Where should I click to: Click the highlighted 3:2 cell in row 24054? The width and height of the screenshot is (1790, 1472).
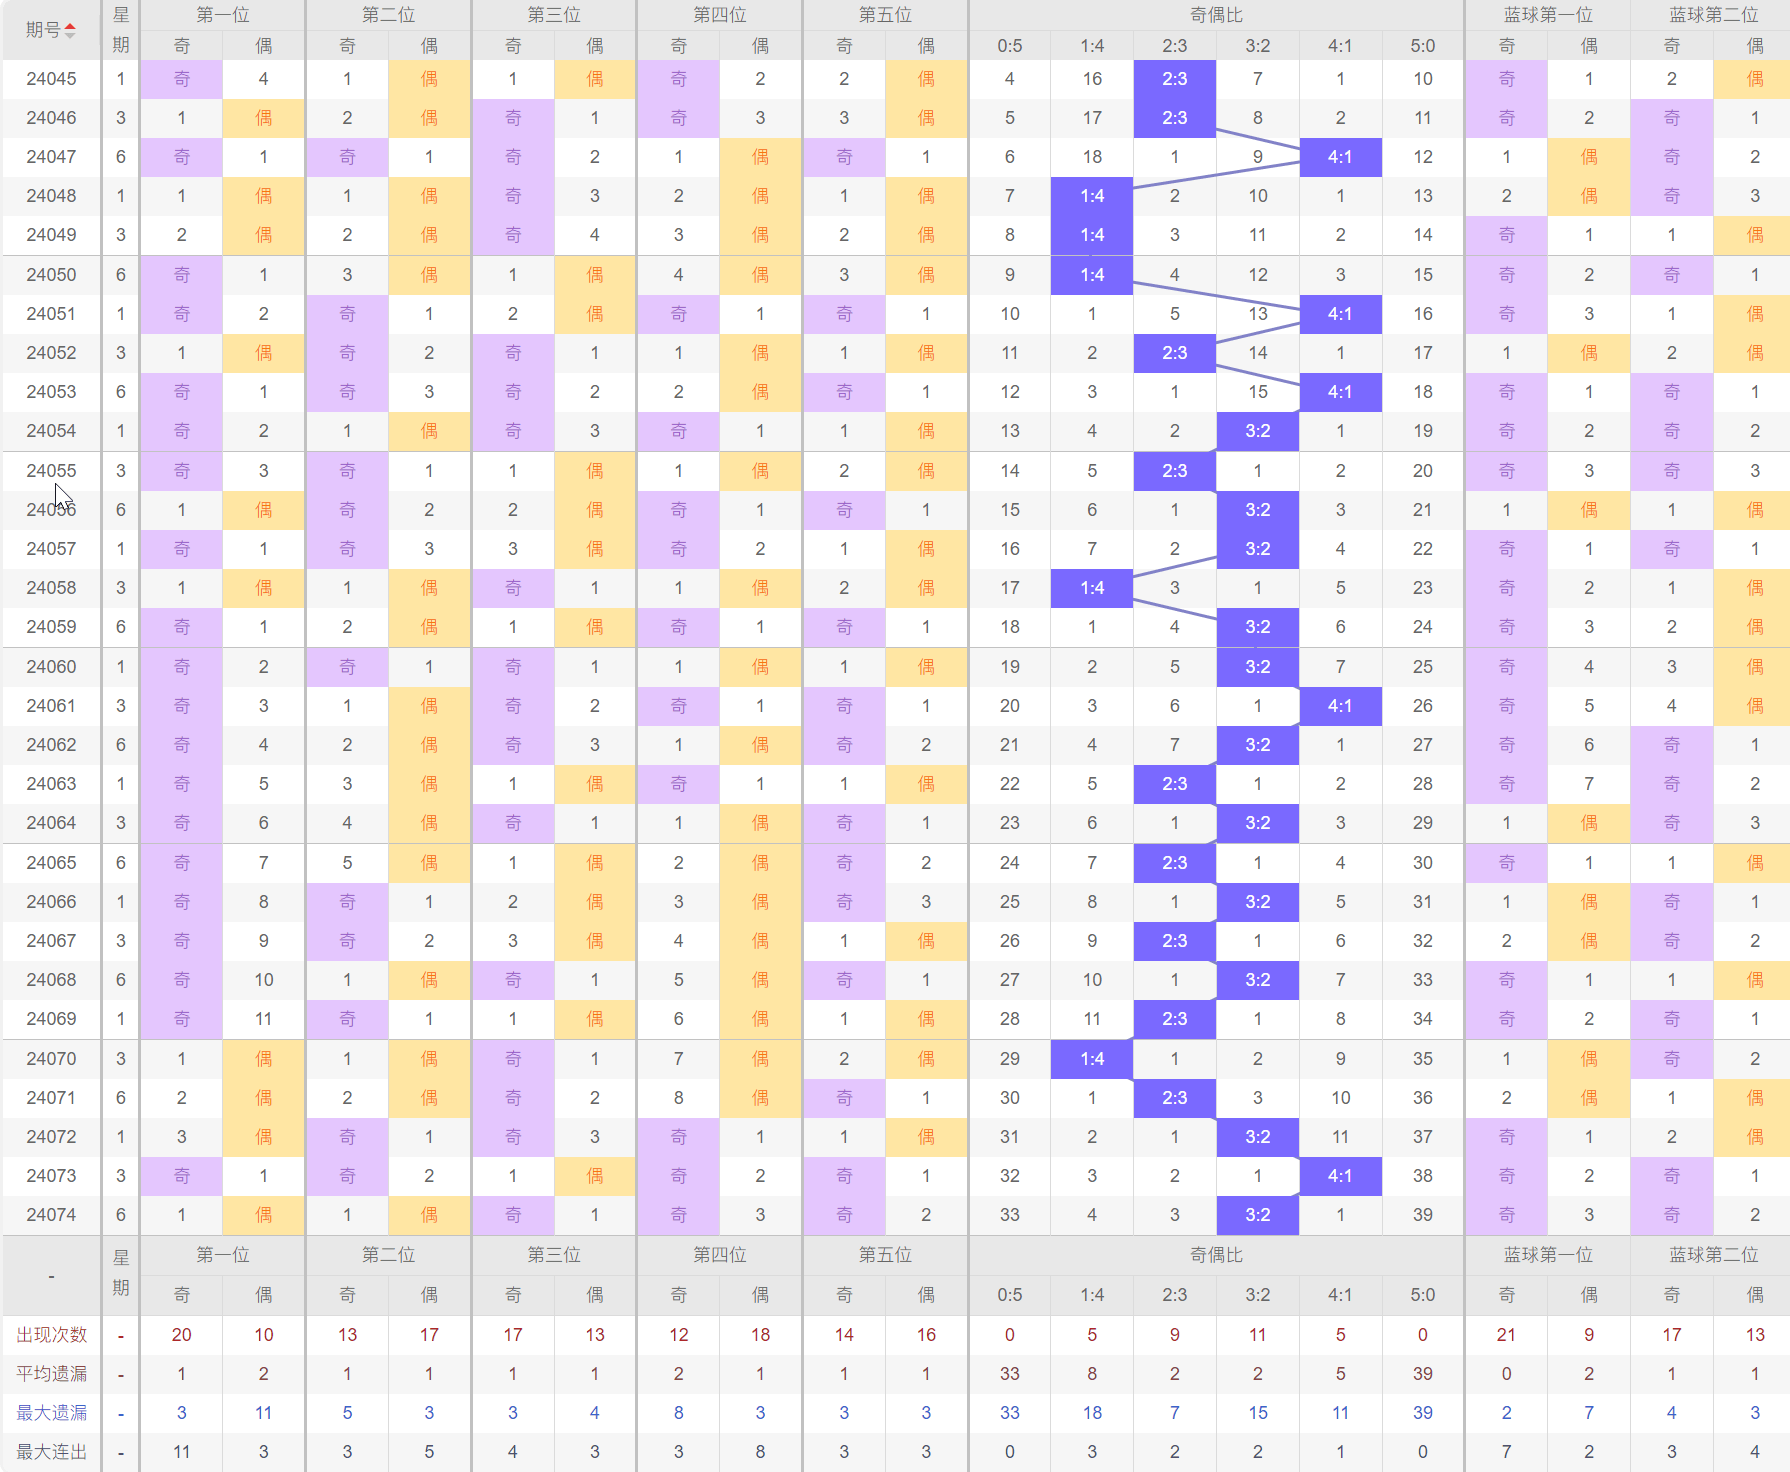pos(1258,431)
